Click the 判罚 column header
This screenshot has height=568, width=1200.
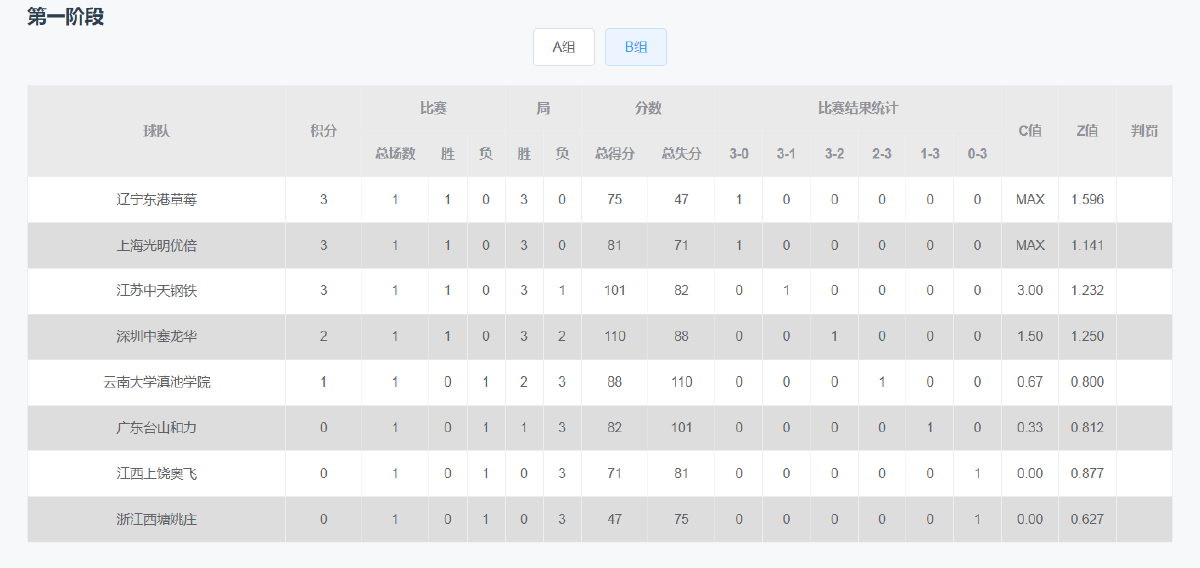[1144, 131]
